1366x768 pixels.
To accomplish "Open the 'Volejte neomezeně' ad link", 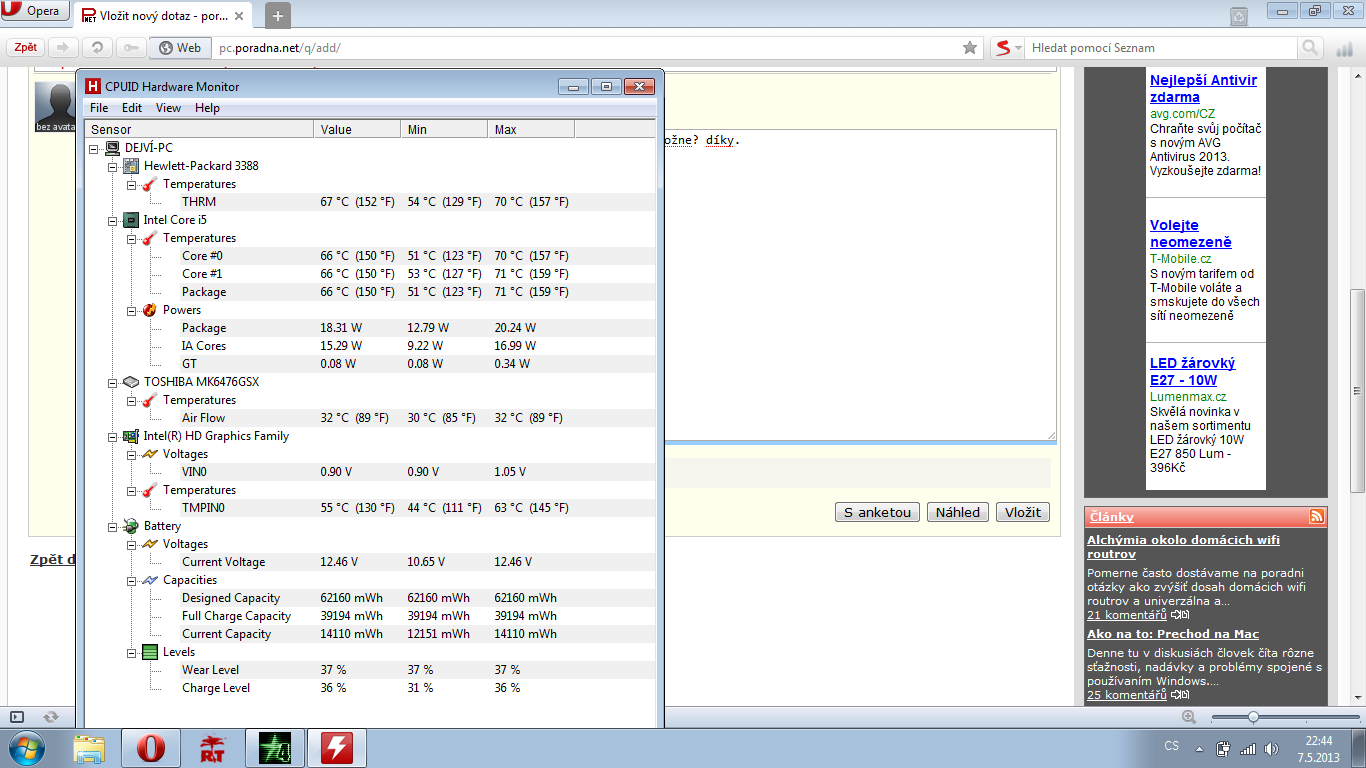I will (1191, 234).
